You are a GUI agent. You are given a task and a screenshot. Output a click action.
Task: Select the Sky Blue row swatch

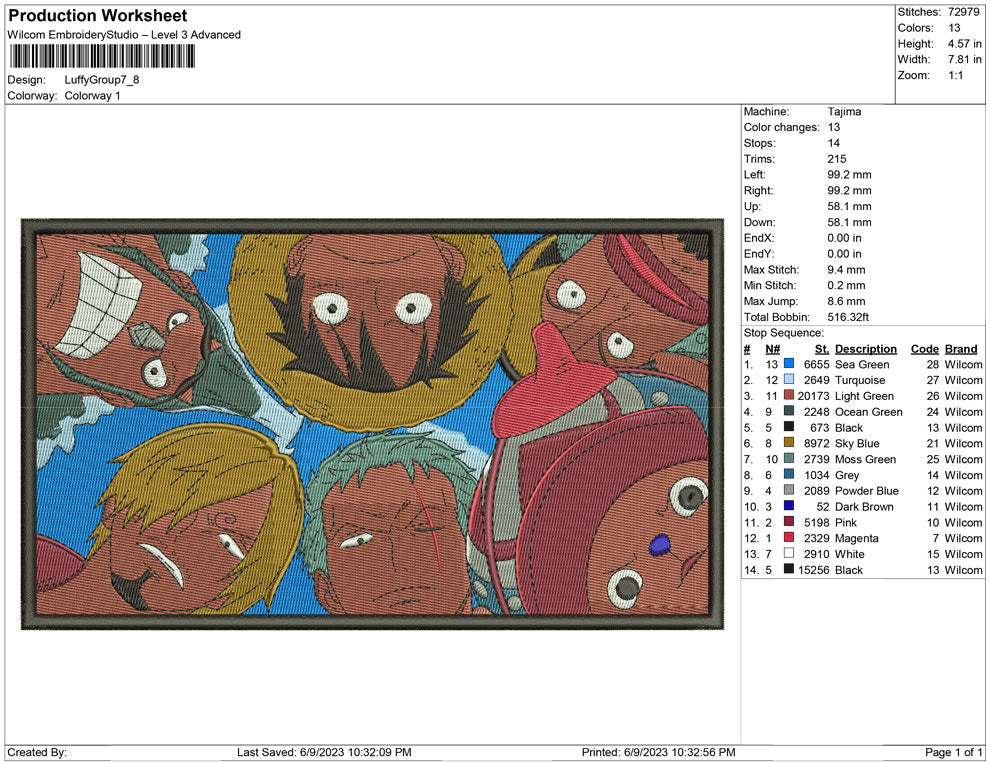point(789,443)
